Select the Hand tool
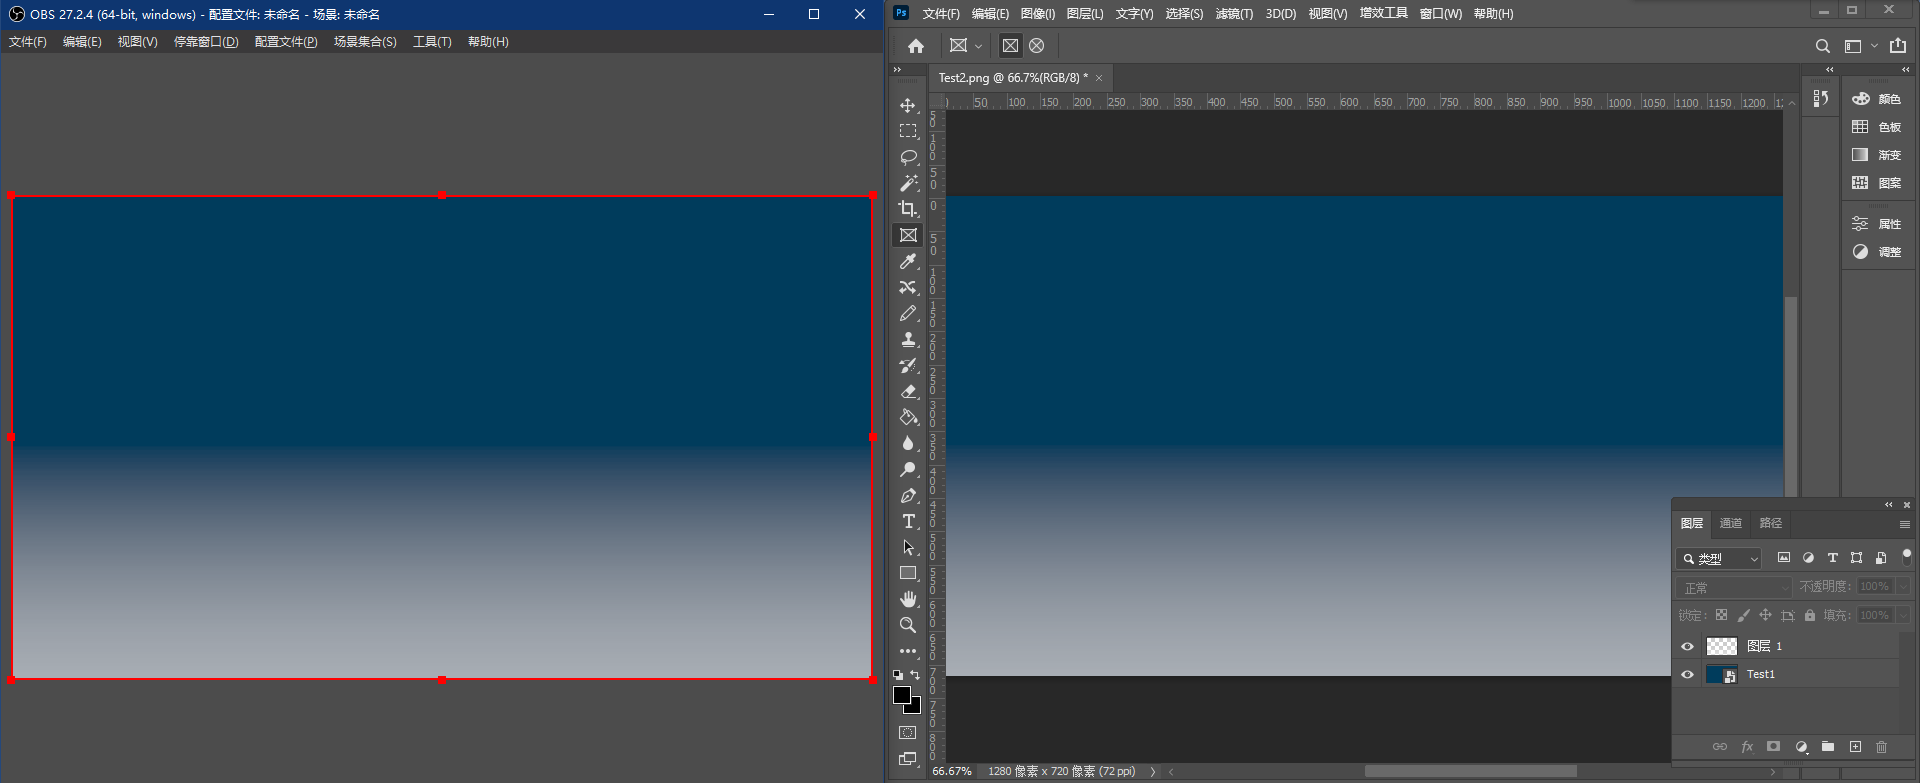The height and width of the screenshot is (783, 1920). [x=908, y=599]
